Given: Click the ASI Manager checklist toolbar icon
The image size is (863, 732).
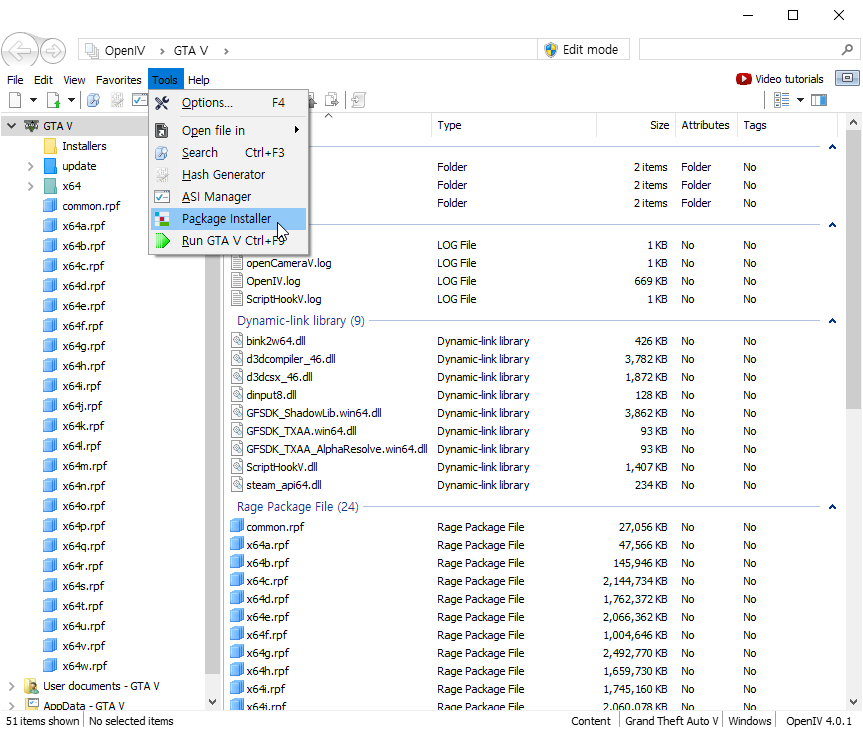Looking at the screenshot, I should [140, 100].
